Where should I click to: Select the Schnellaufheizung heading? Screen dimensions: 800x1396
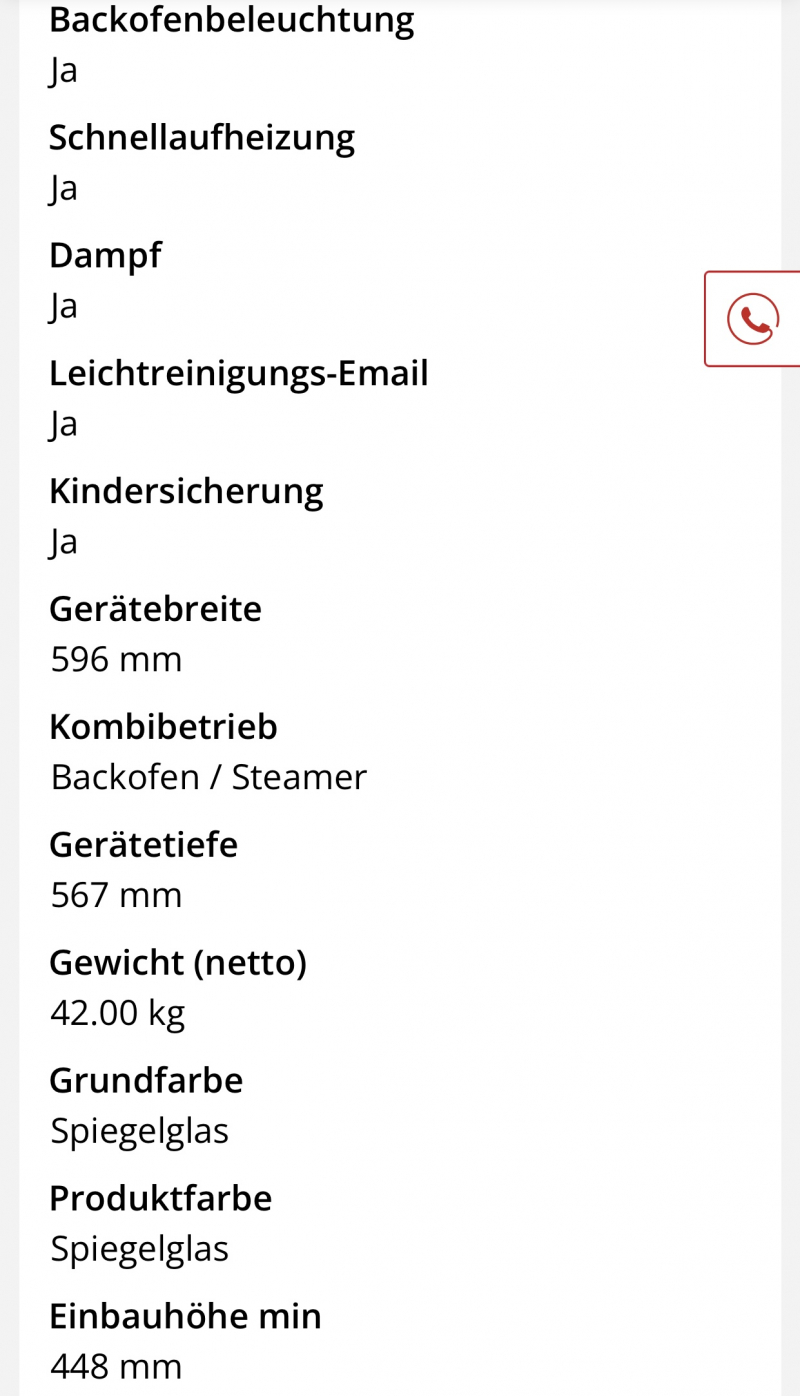[x=201, y=137]
